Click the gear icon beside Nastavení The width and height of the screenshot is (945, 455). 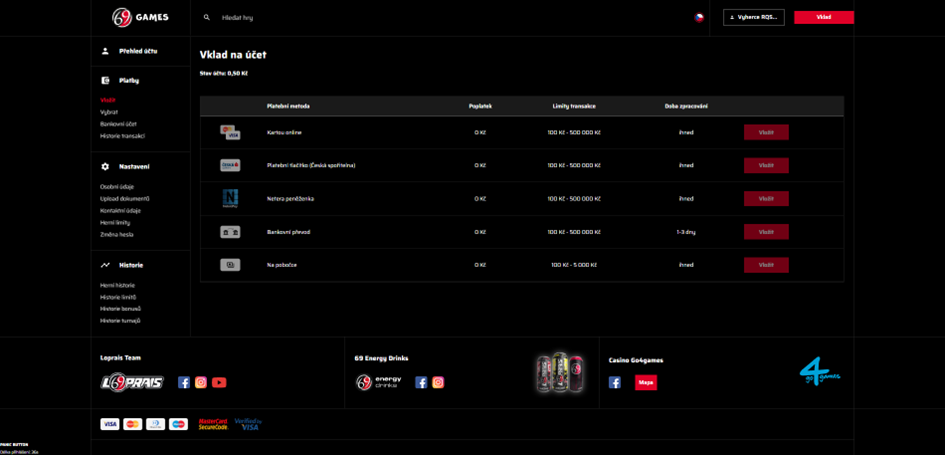(105, 166)
